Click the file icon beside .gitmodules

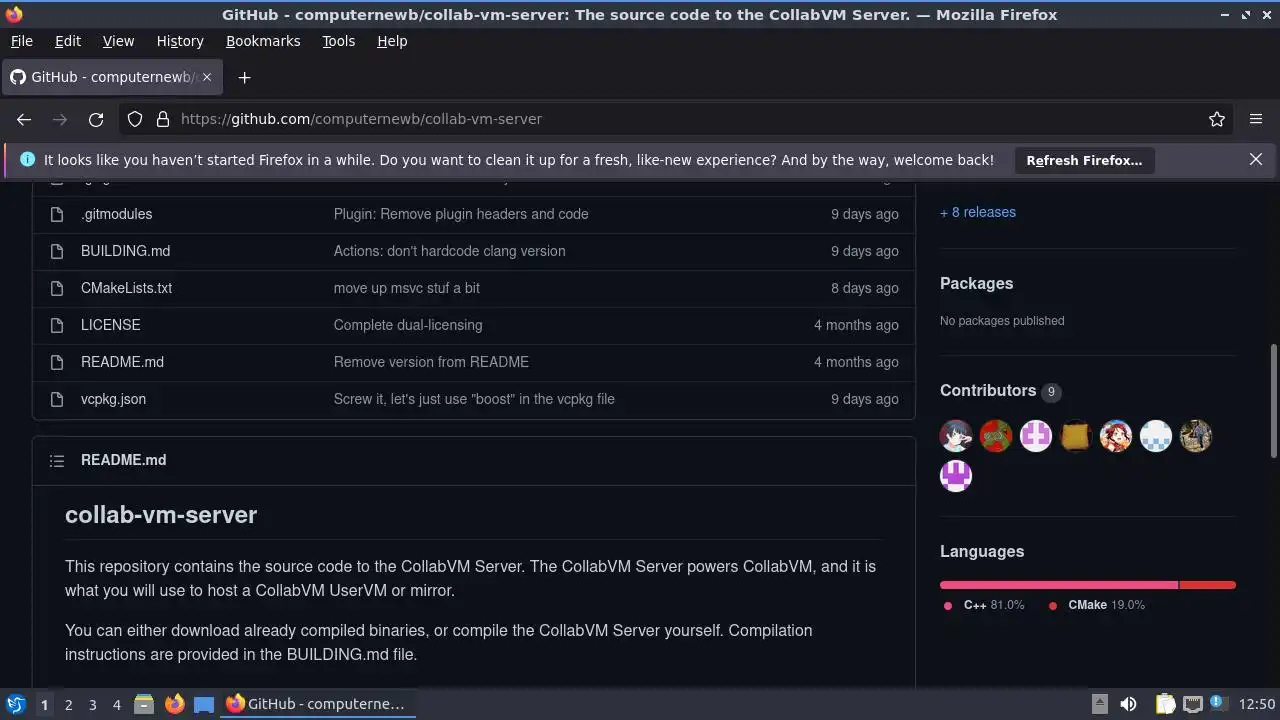click(57, 214)
